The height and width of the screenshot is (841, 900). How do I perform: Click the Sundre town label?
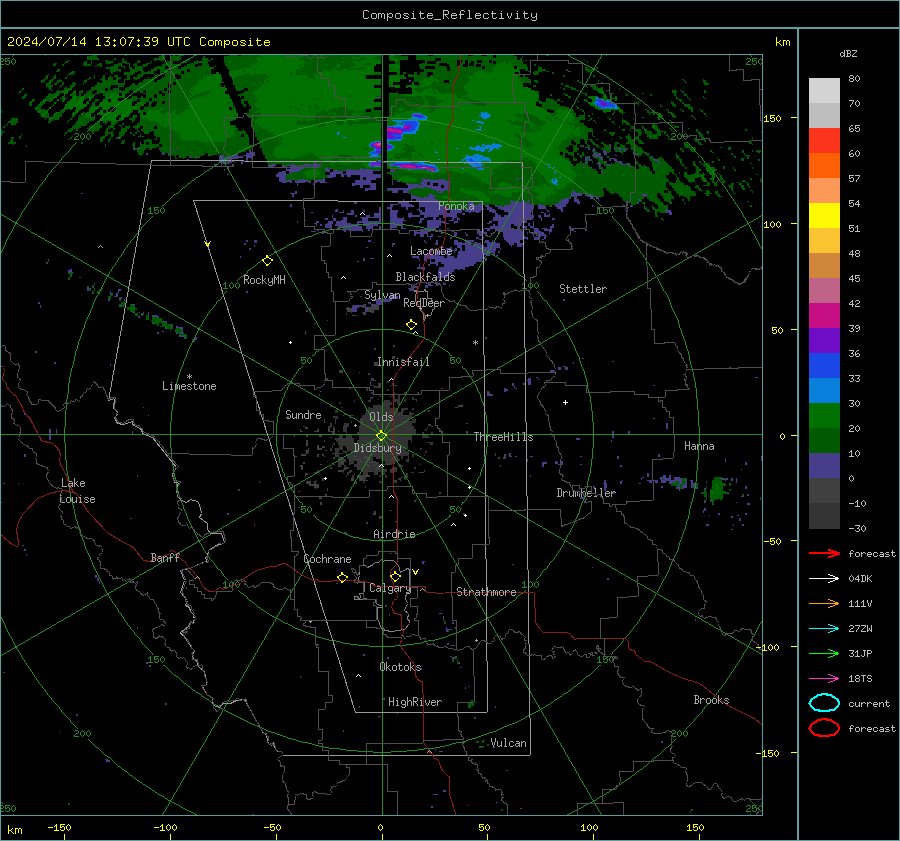(303, 414)
